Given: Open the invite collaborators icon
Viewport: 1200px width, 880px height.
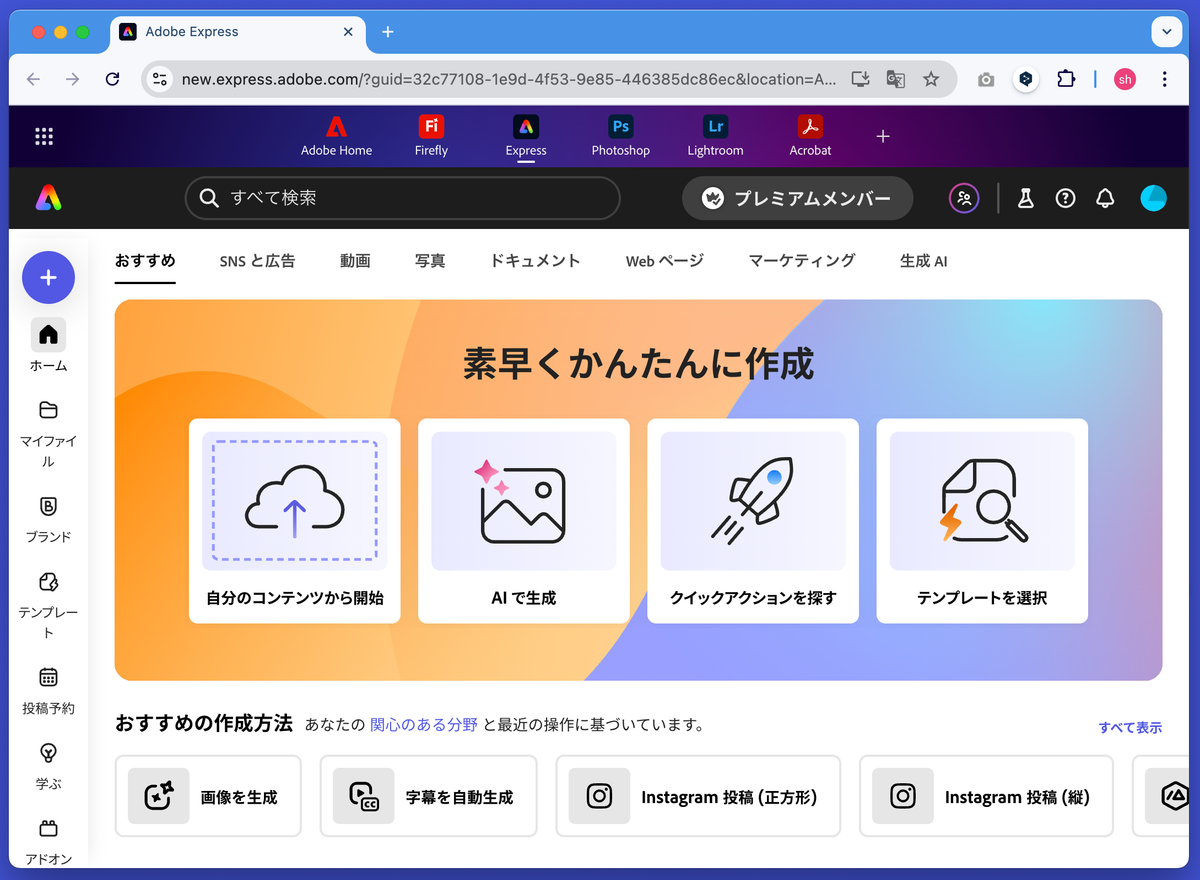Looking at the screenshot, I should coord(964,198).
